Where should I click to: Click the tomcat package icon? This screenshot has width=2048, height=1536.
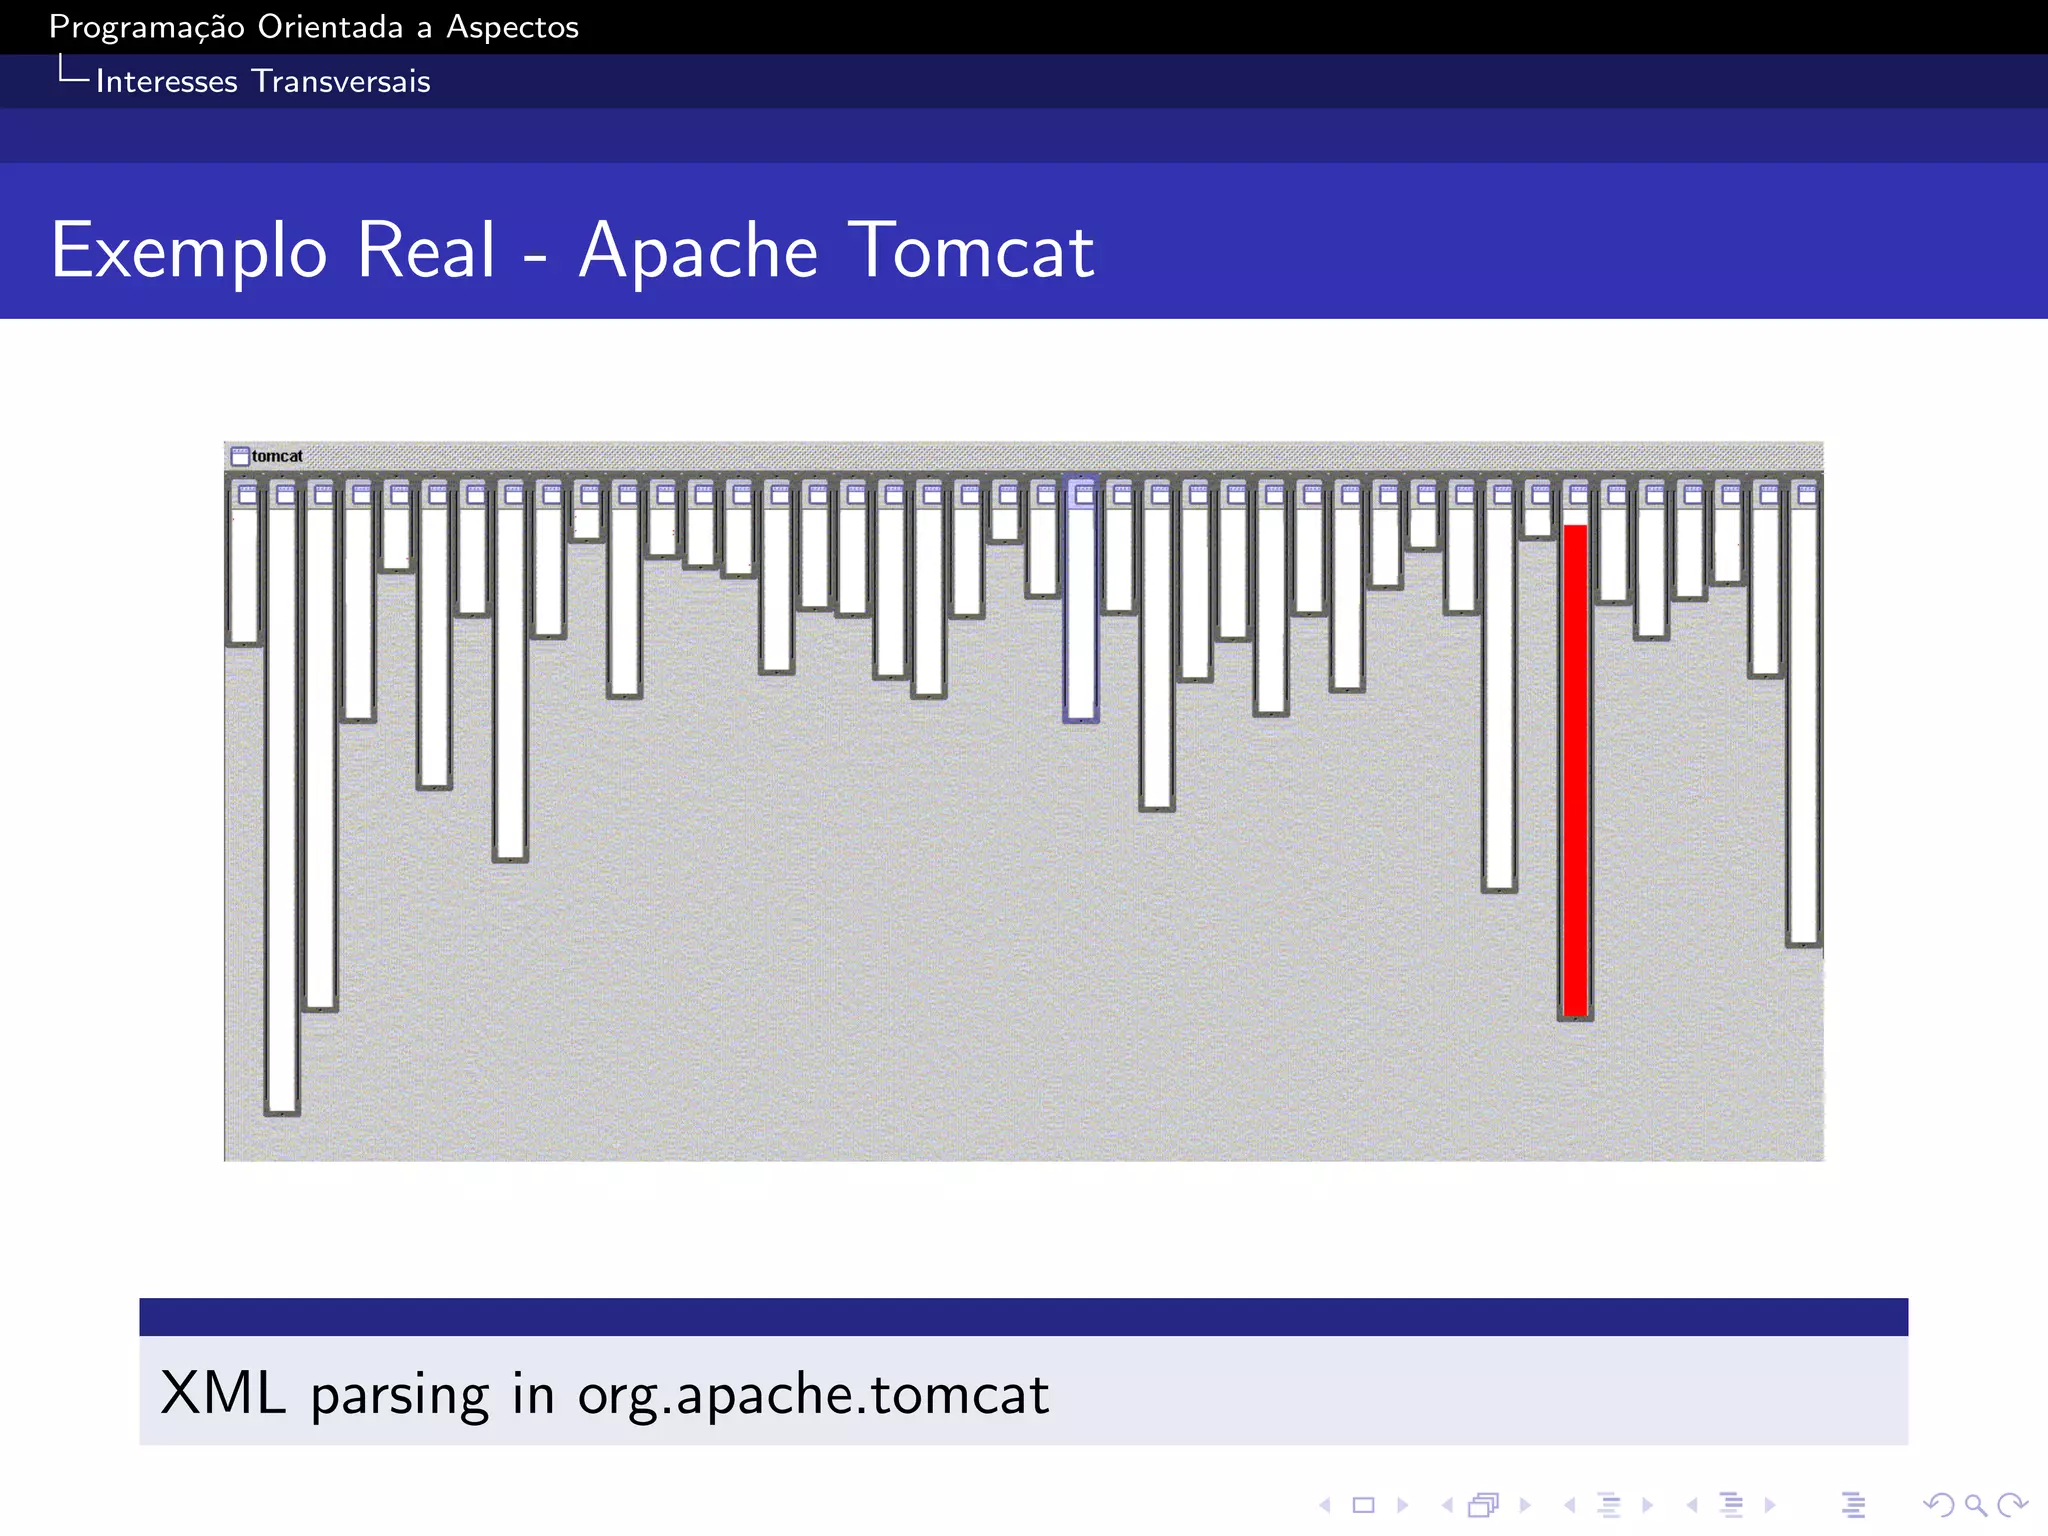pos(240,457)
